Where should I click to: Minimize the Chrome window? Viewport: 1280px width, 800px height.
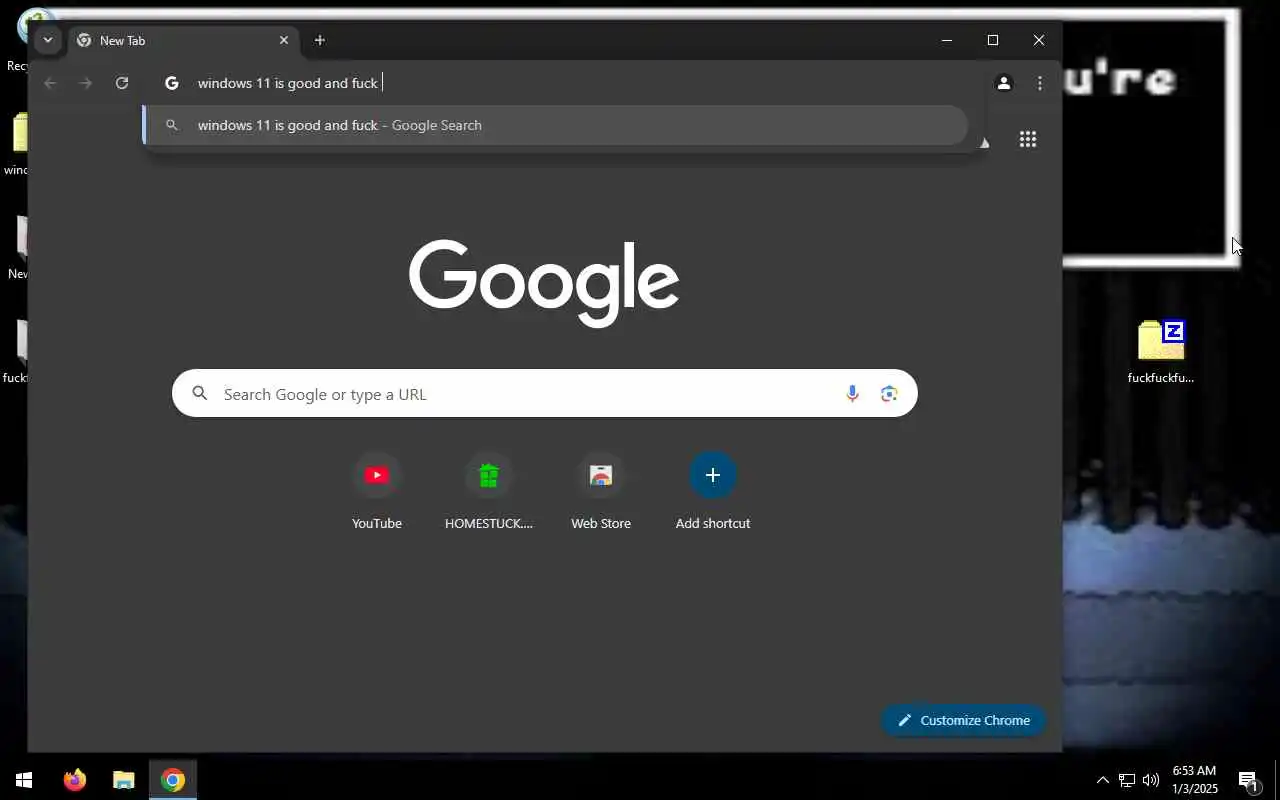pos(947,40)
